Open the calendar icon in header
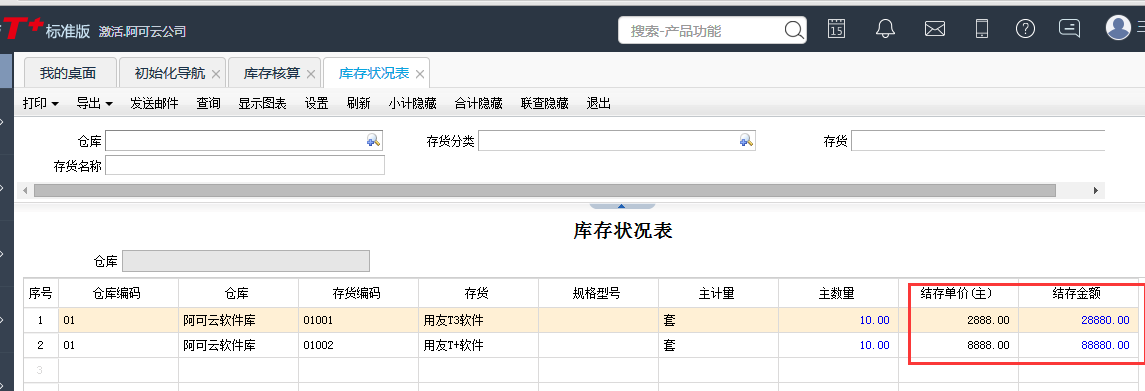1145x391 pixels. click(836, 29)
